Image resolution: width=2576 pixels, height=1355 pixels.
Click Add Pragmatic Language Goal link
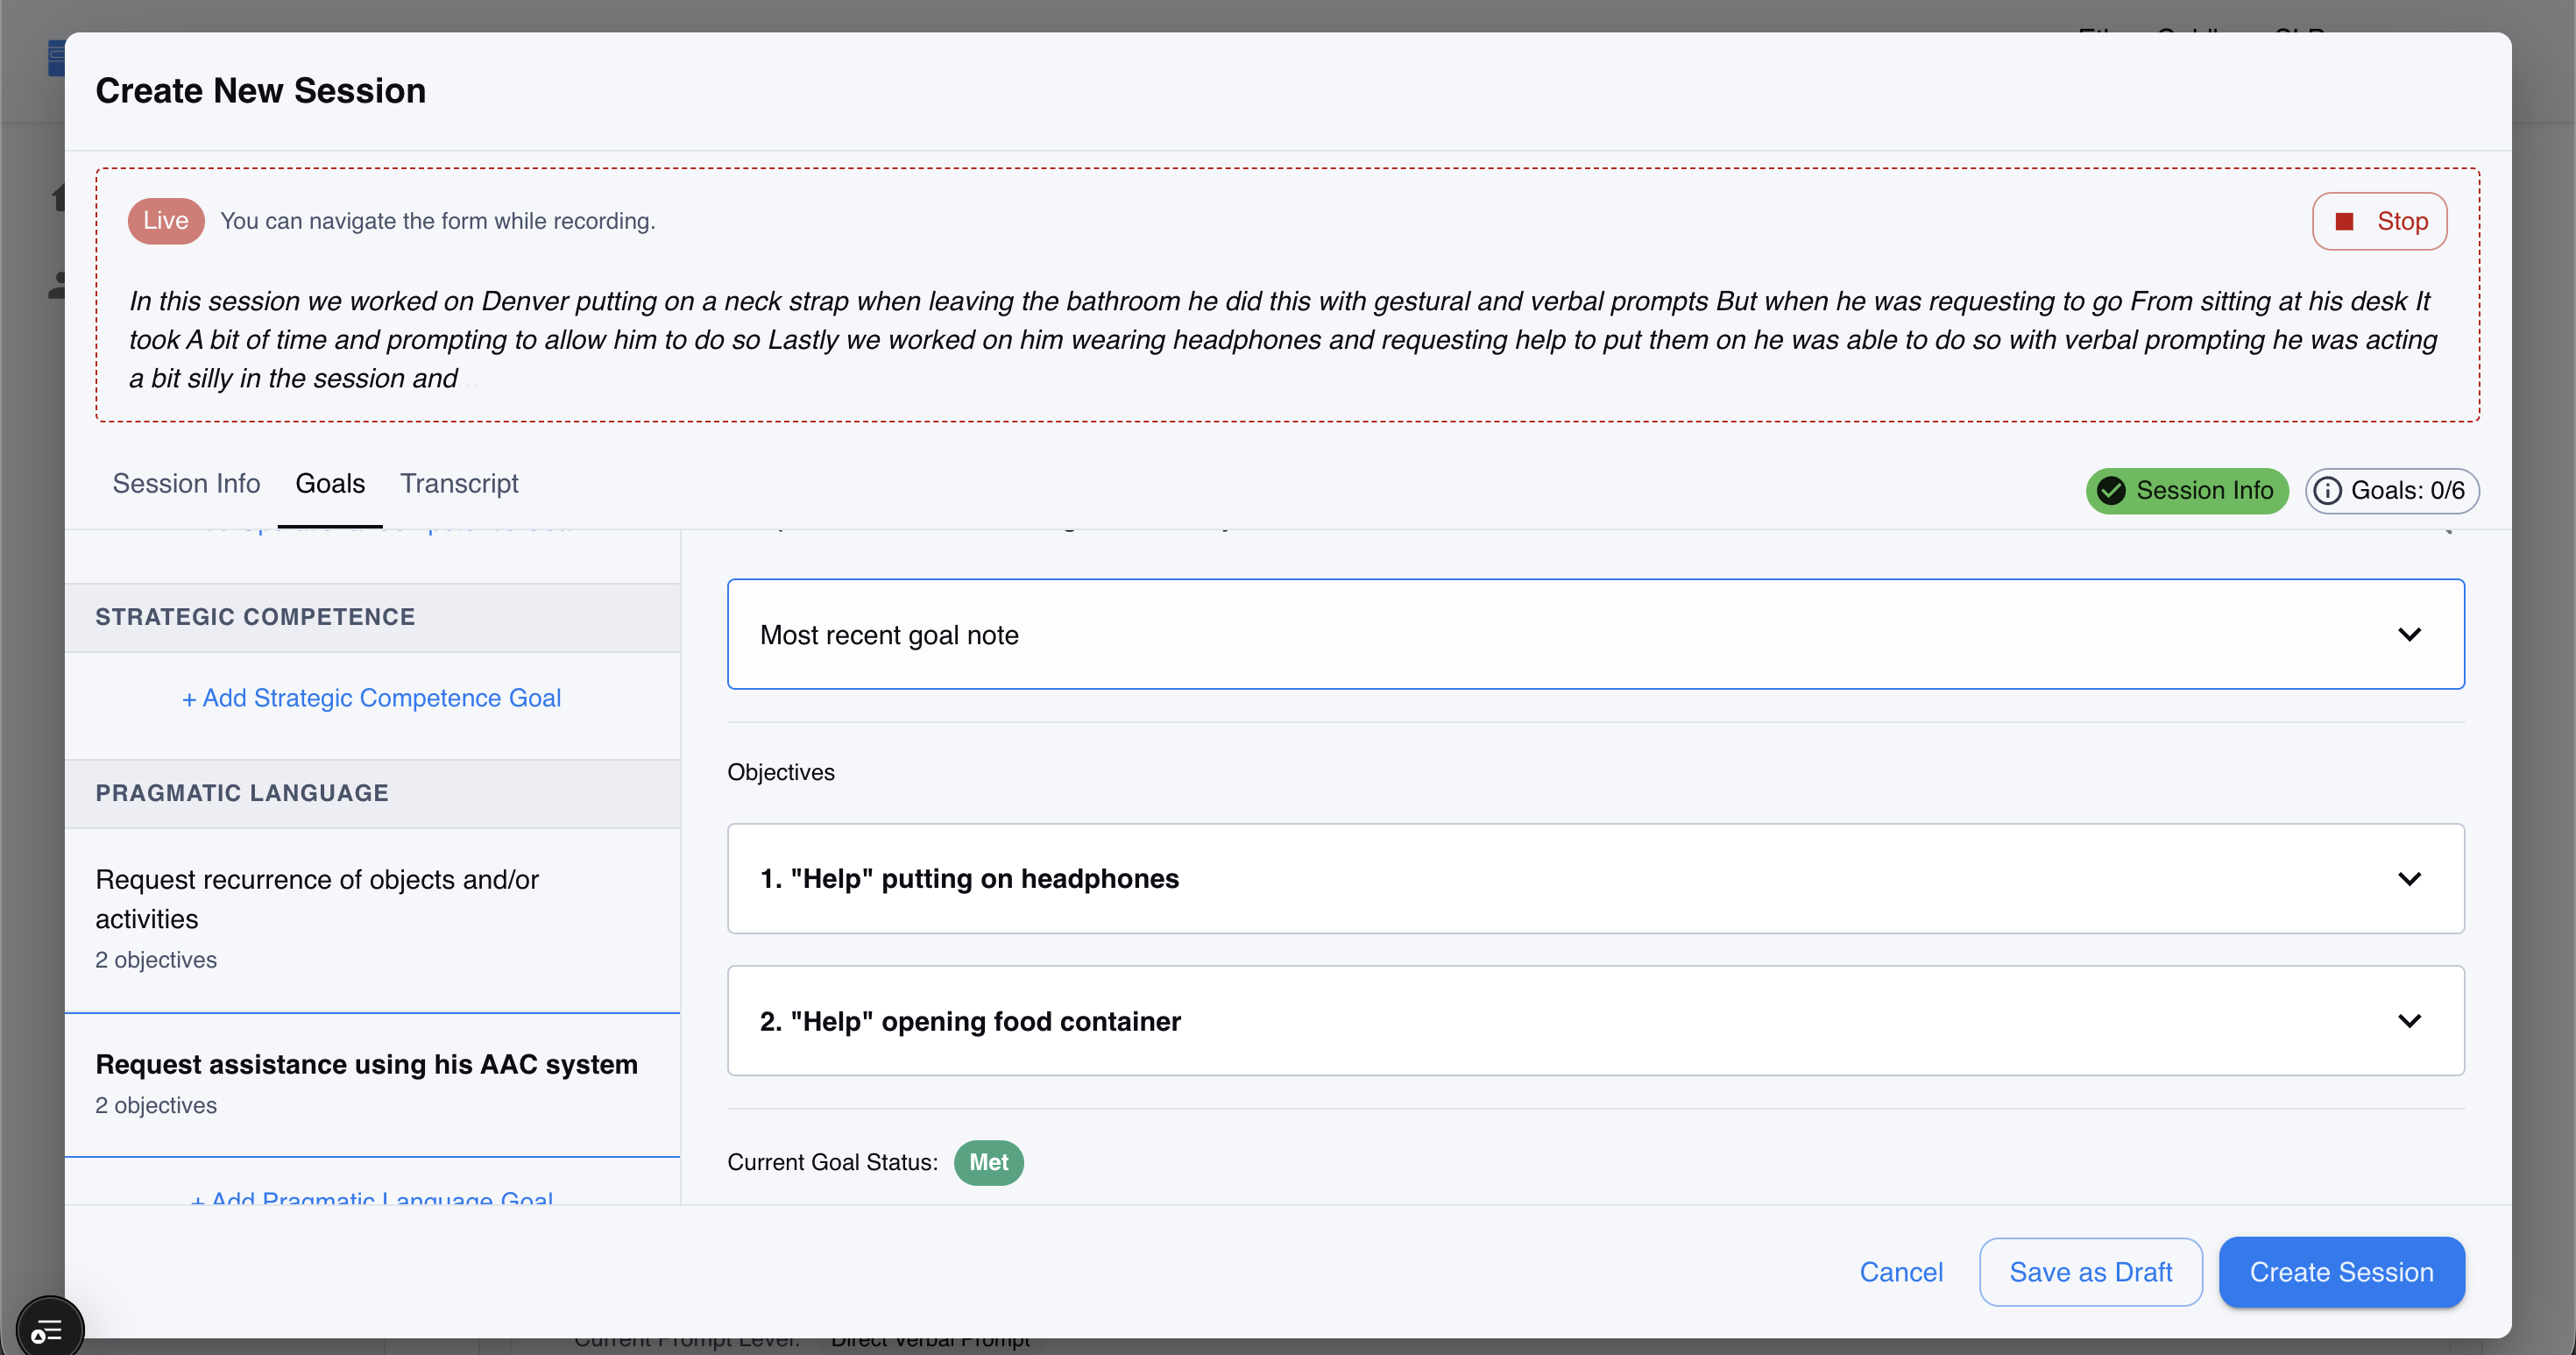(371, 1197)
